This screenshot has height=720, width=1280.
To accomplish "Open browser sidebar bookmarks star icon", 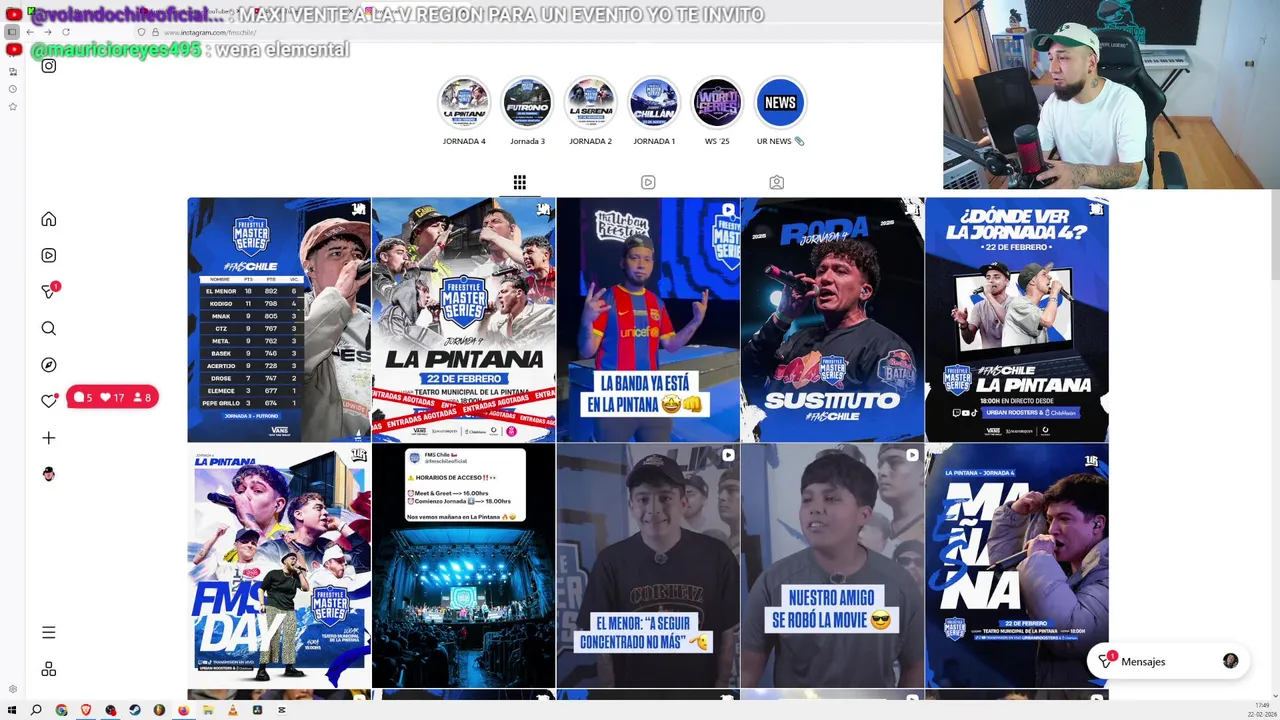I will (x=13, y=106).
